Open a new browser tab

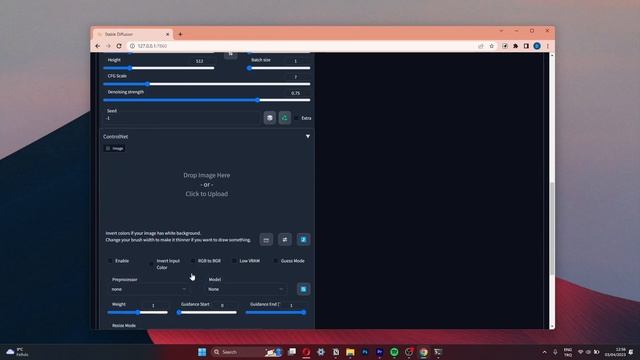(x=180, y=34)
